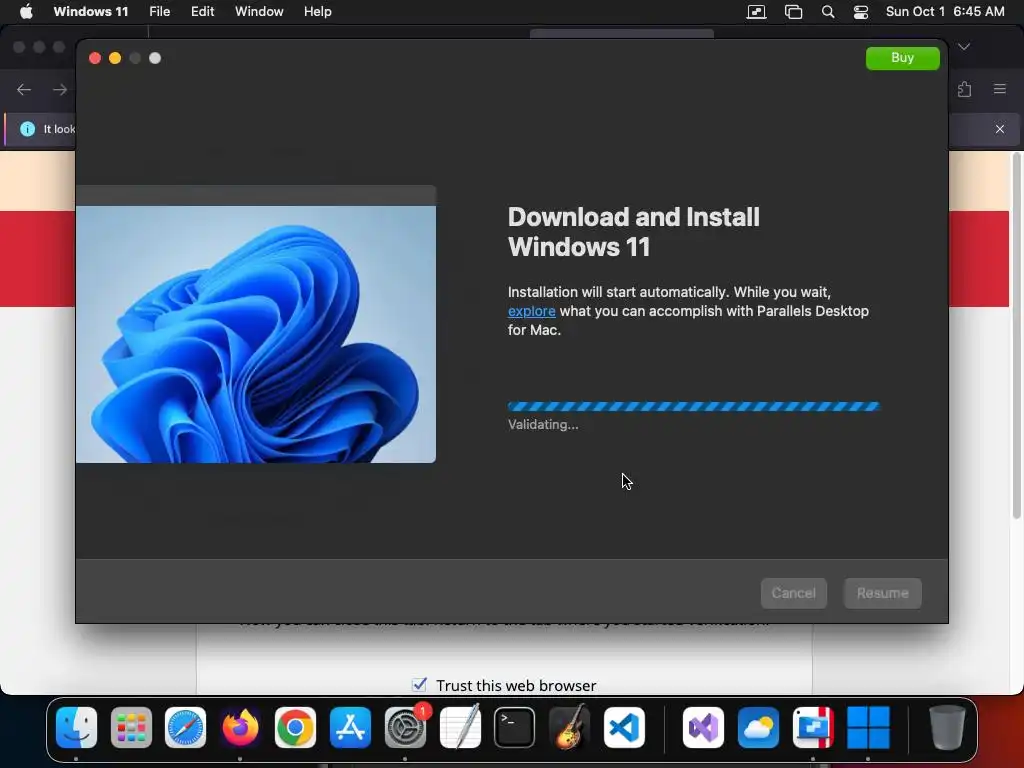This screenshot has height=768, width=1024.
Task: Minimize the Parallels installer window
Action: 115,58
